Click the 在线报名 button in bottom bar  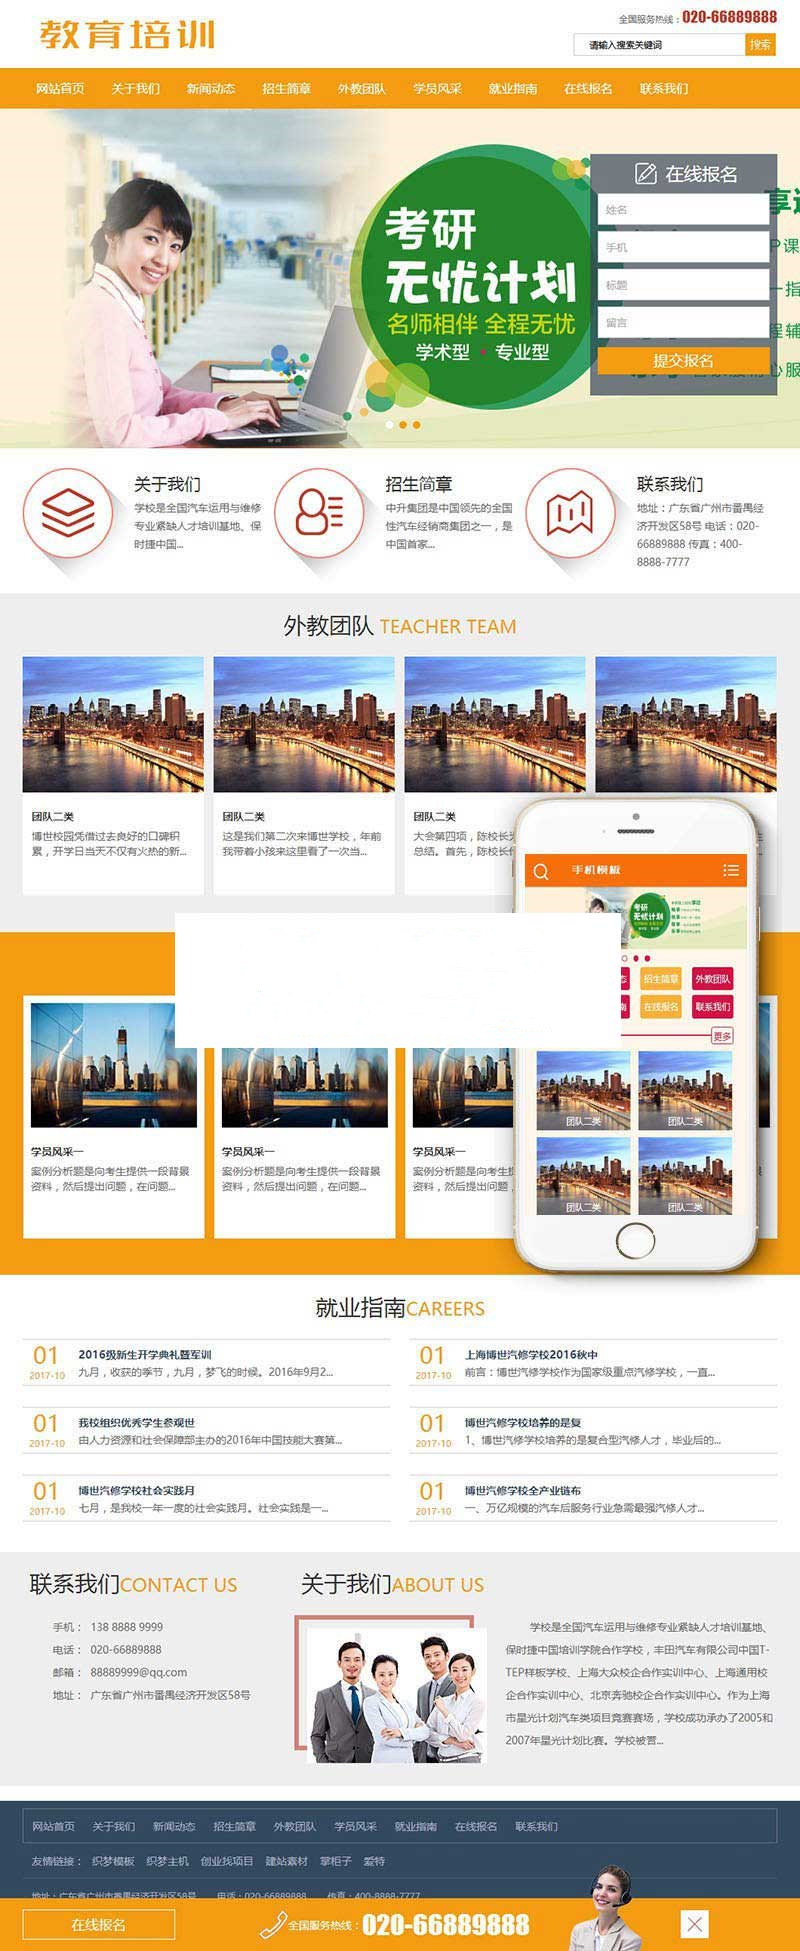click(x=99, y=1924)
